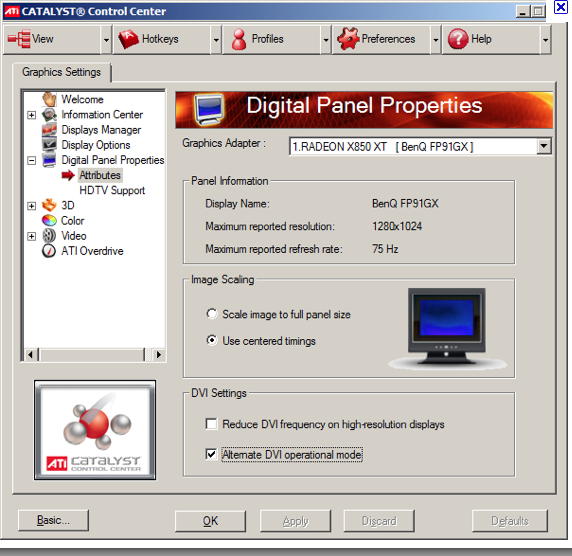This screenshot has height=556, width=572.
Task: Open the Help toolbar menu
Action: [491, 39]
